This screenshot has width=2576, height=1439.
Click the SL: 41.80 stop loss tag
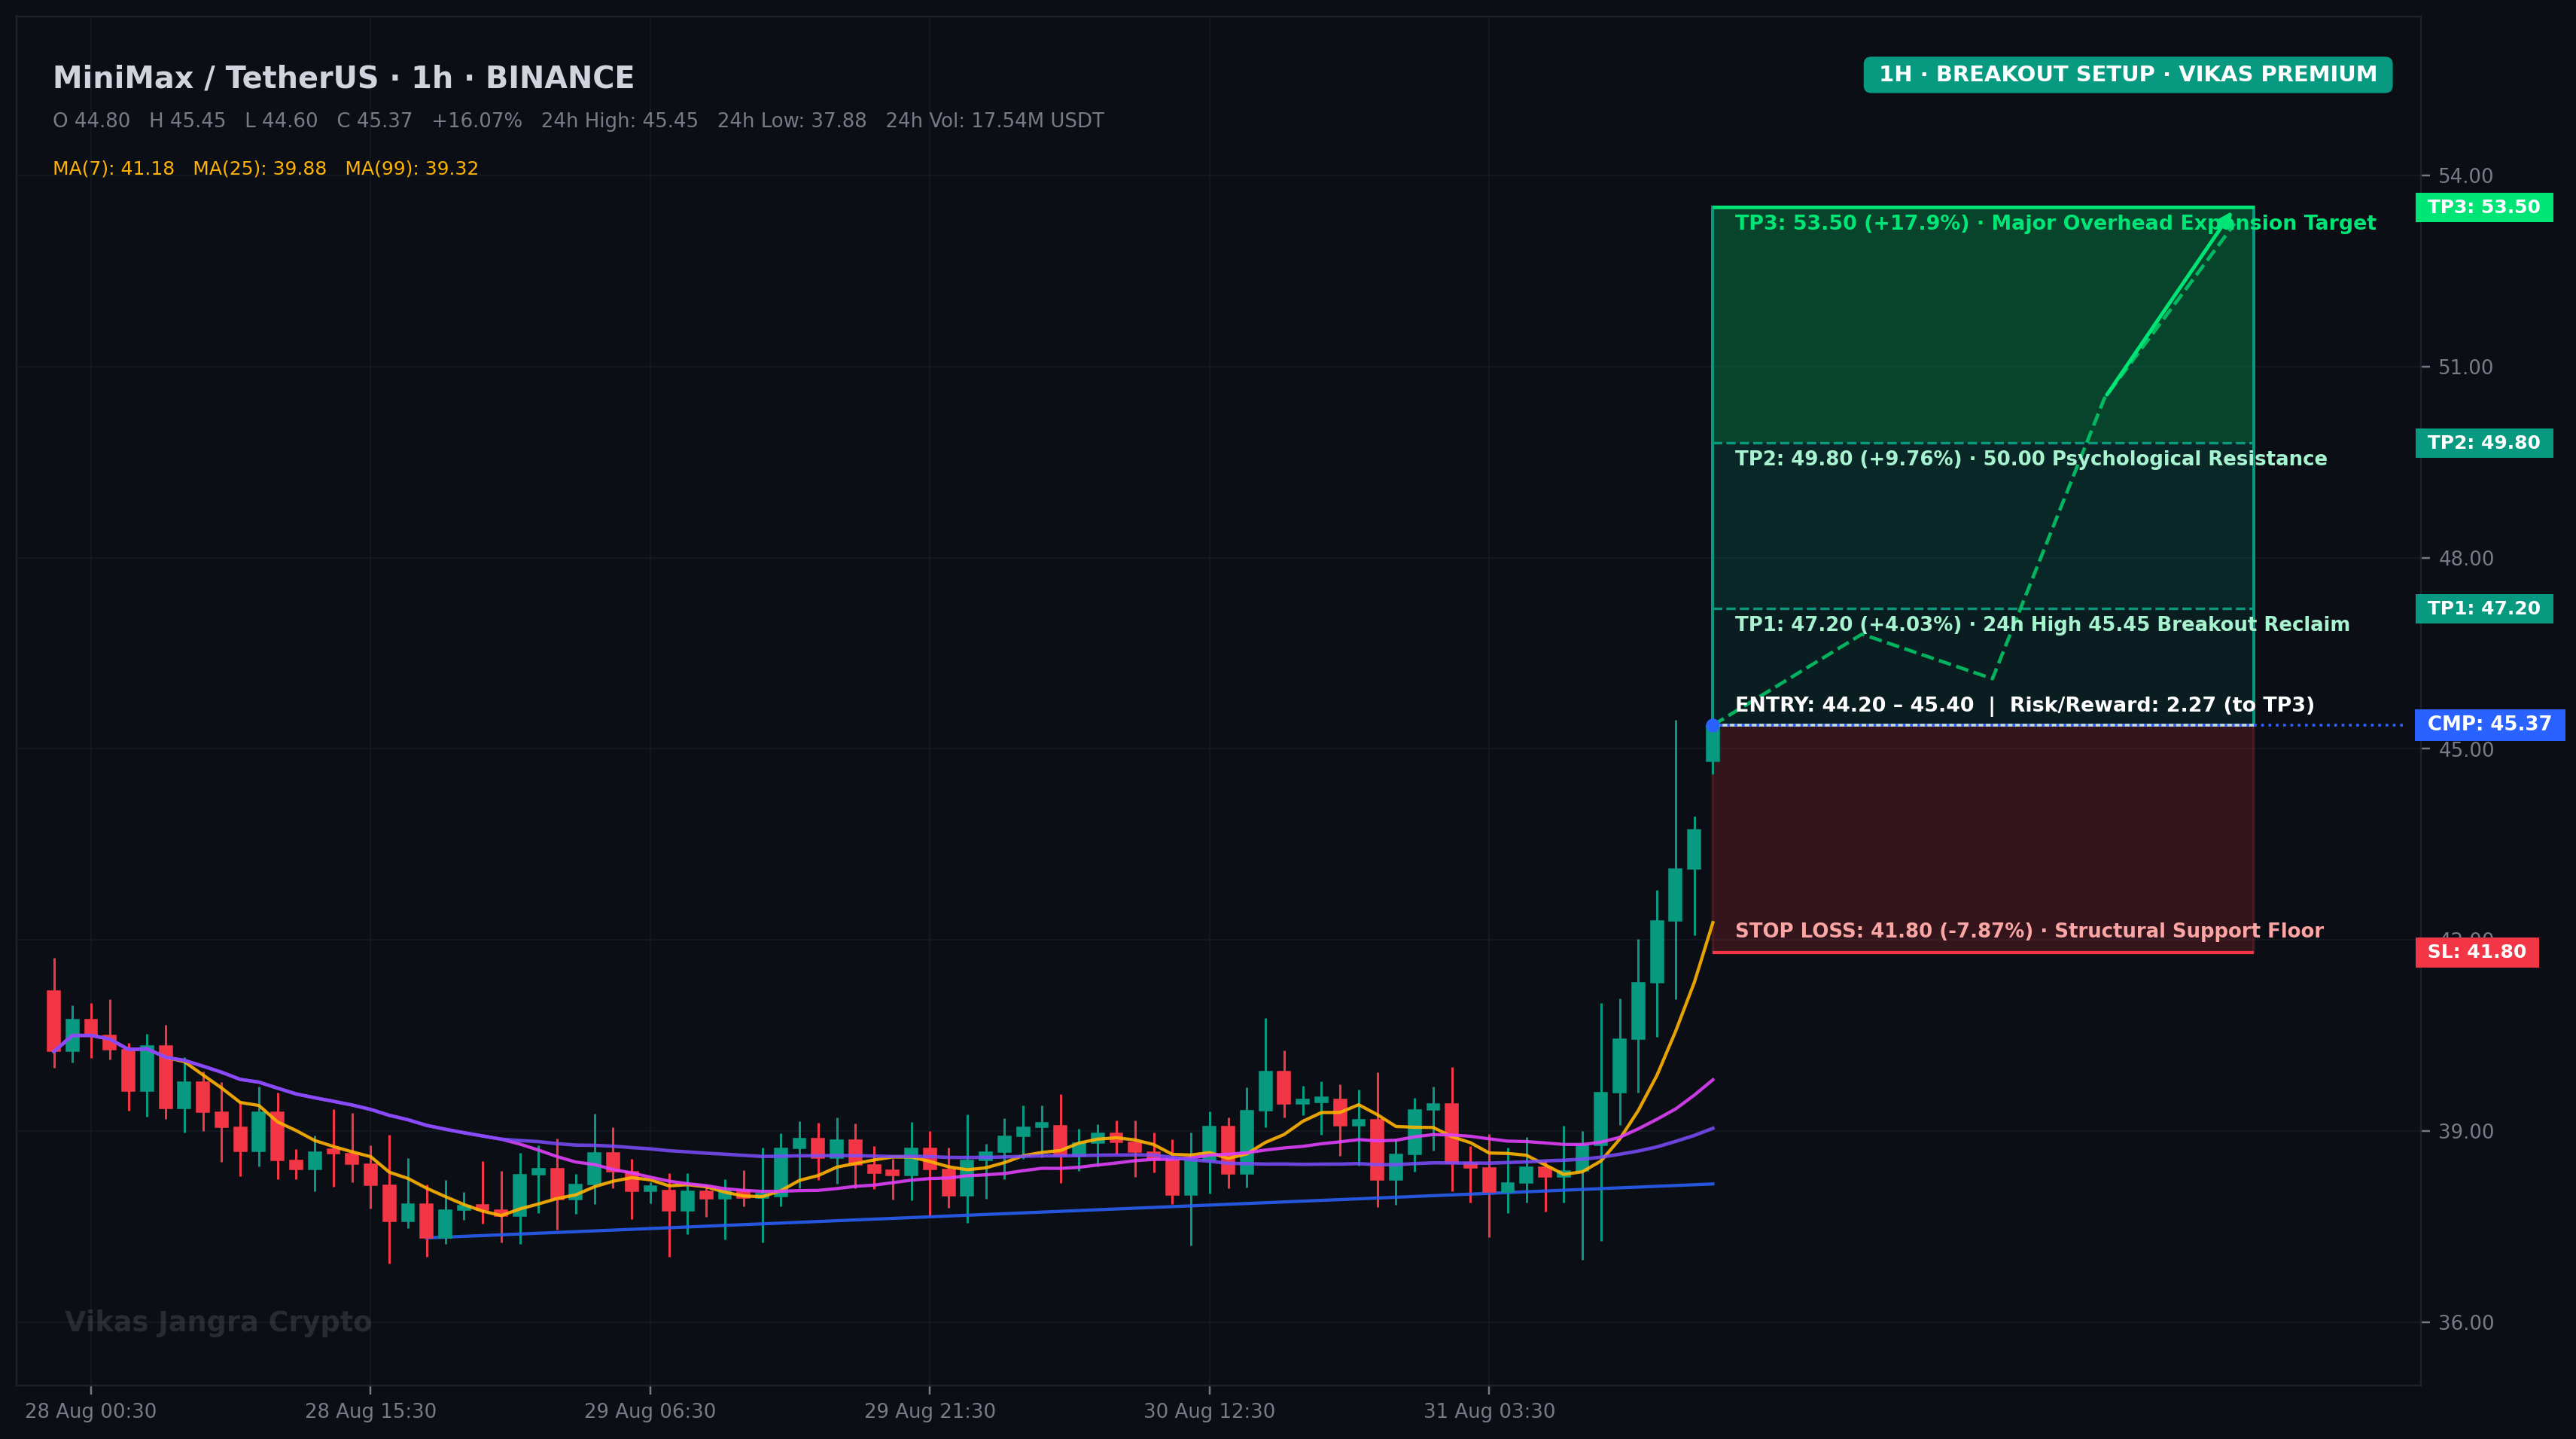pos(2476,952)
